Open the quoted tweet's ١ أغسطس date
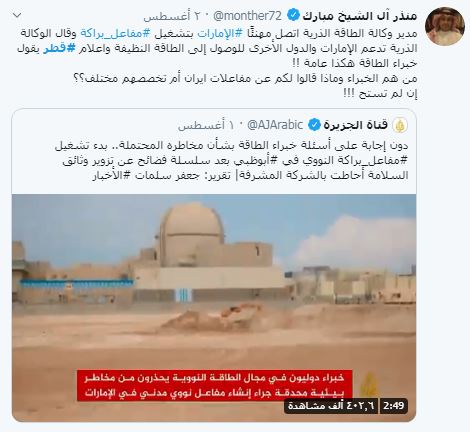 (x=201, y=125)
